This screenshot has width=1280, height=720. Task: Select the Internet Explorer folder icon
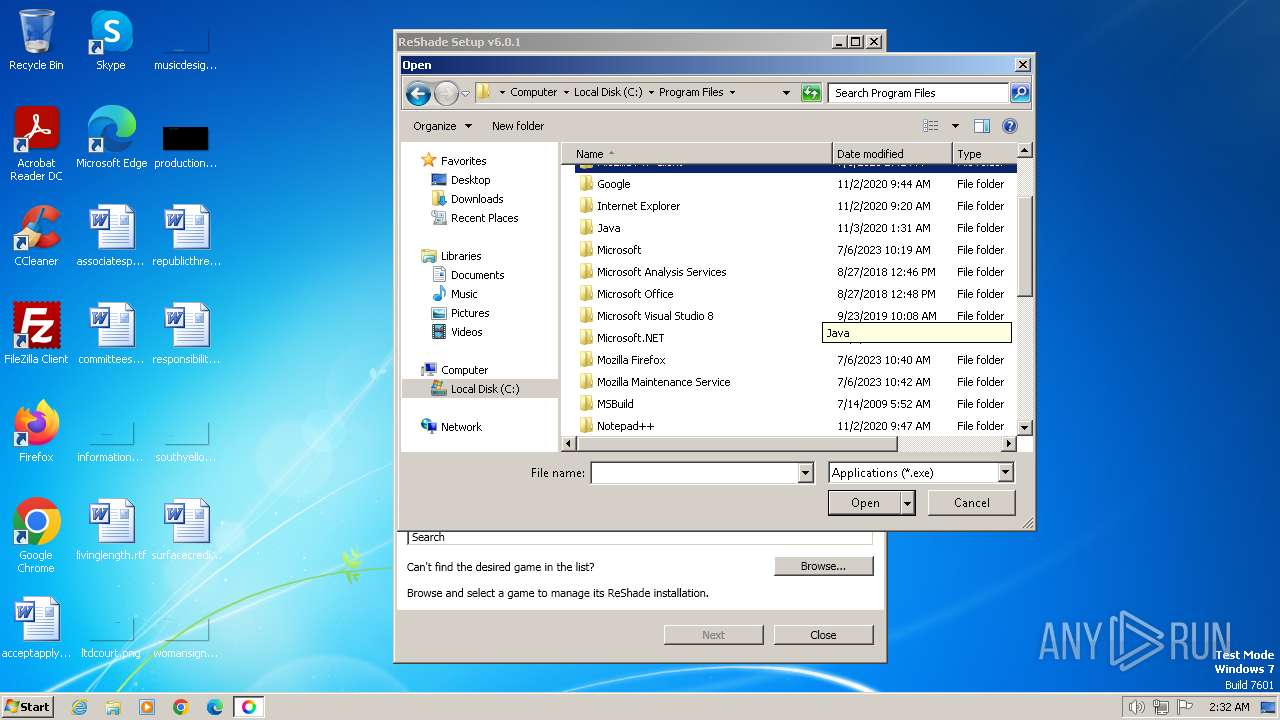(x=587, y=206)
